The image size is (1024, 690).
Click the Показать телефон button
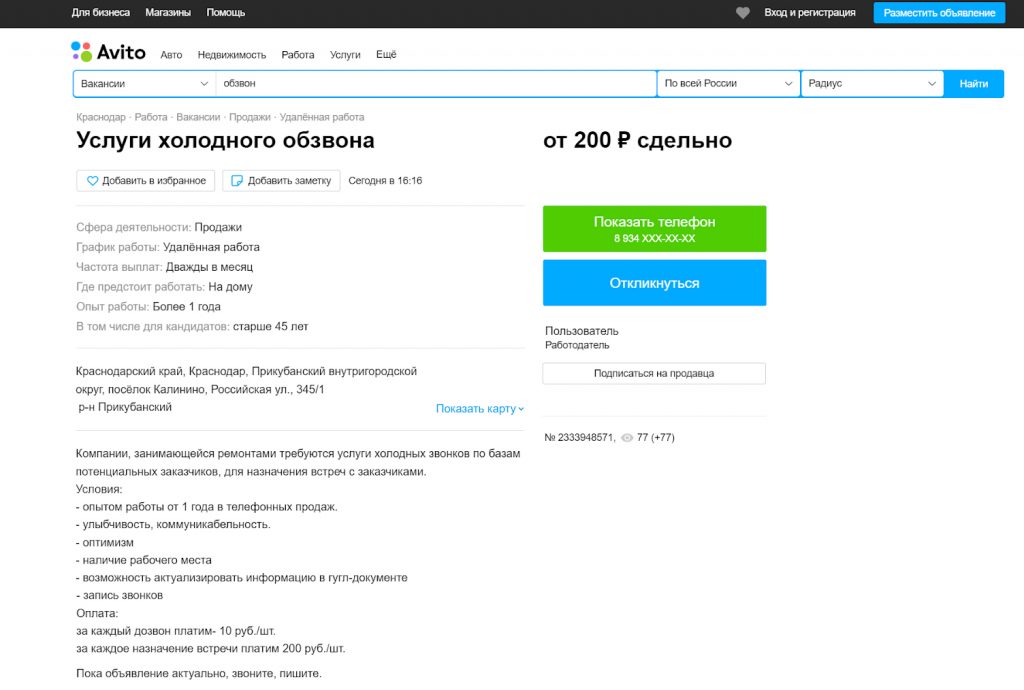coord(653,228)
